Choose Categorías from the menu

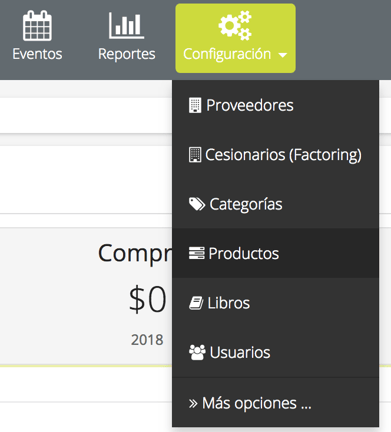[x=275, y=204]
